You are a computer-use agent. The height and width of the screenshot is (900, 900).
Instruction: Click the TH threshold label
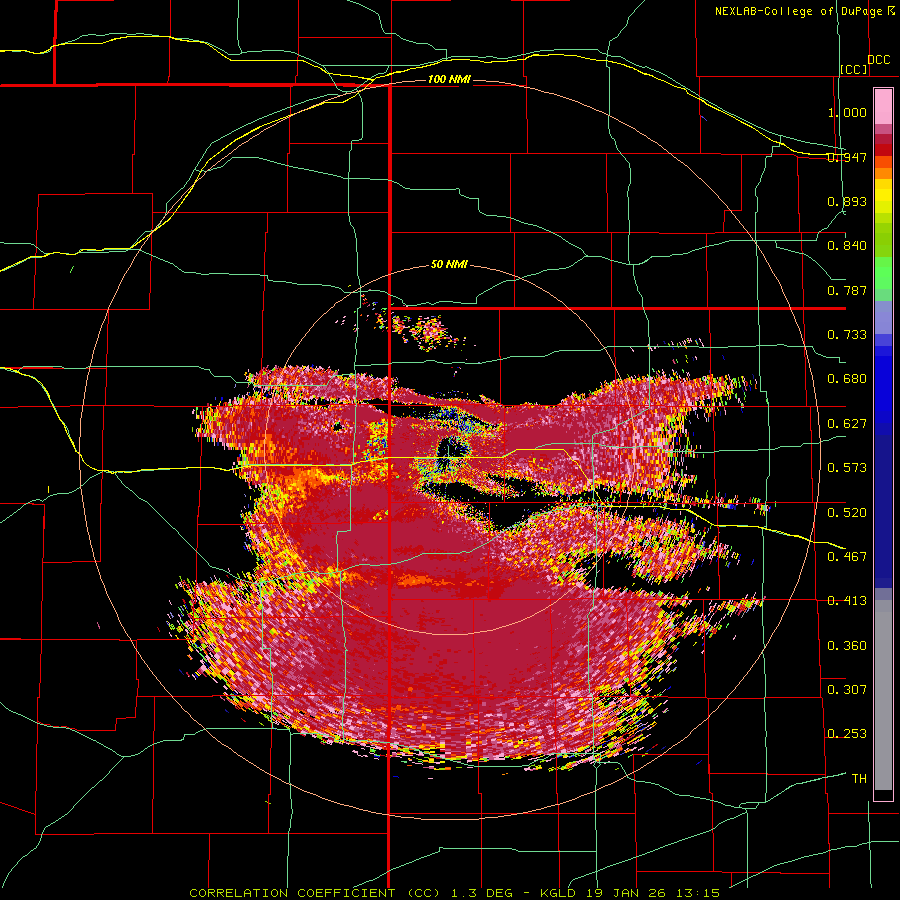(859, 778)
